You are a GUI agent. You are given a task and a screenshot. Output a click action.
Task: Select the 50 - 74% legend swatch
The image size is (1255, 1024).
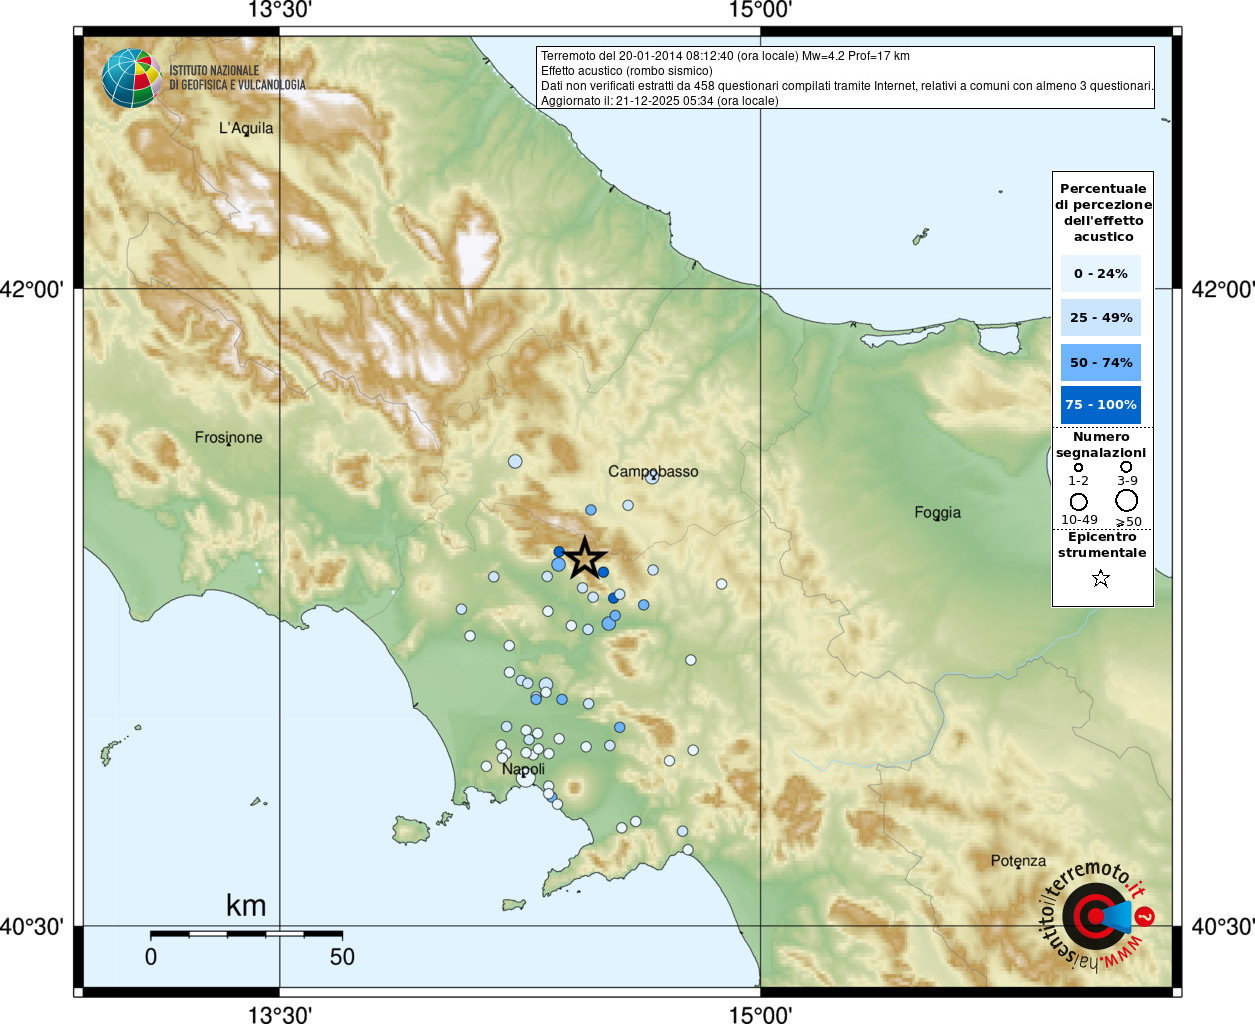1100,362
